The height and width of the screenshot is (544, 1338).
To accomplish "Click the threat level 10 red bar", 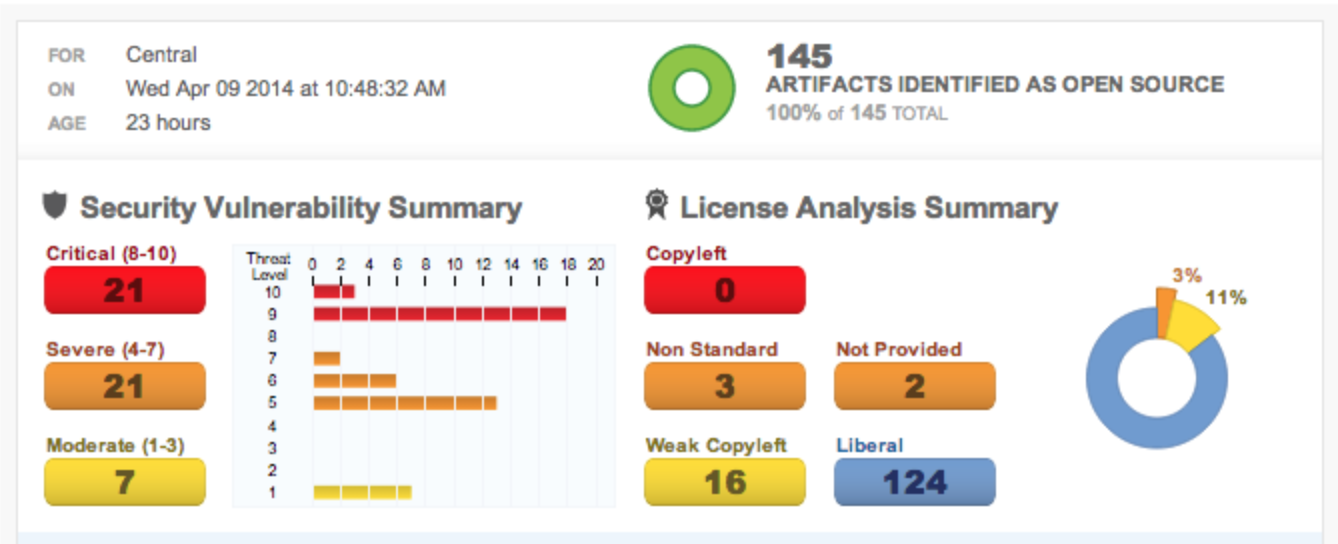I will coord(333,292).
